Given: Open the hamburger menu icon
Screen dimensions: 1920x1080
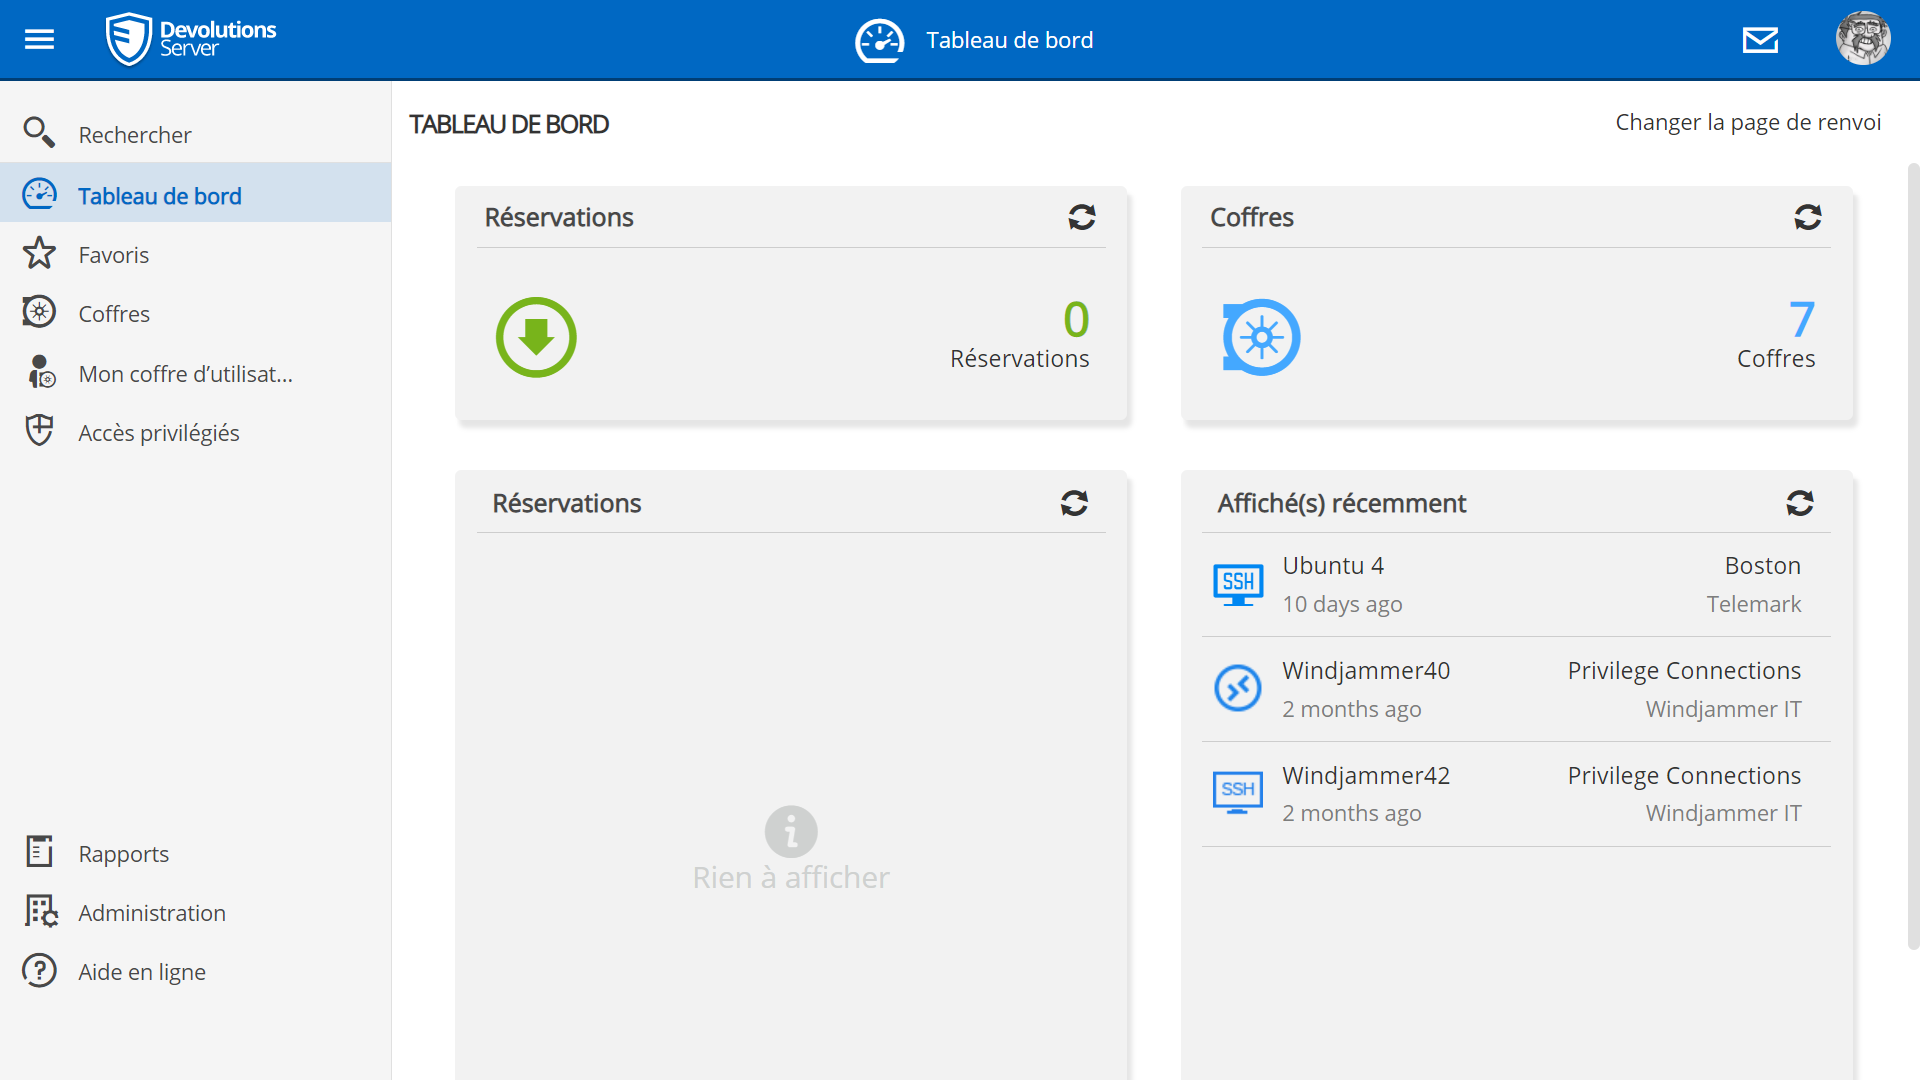Looking at the screenshot, I should 39,39.
